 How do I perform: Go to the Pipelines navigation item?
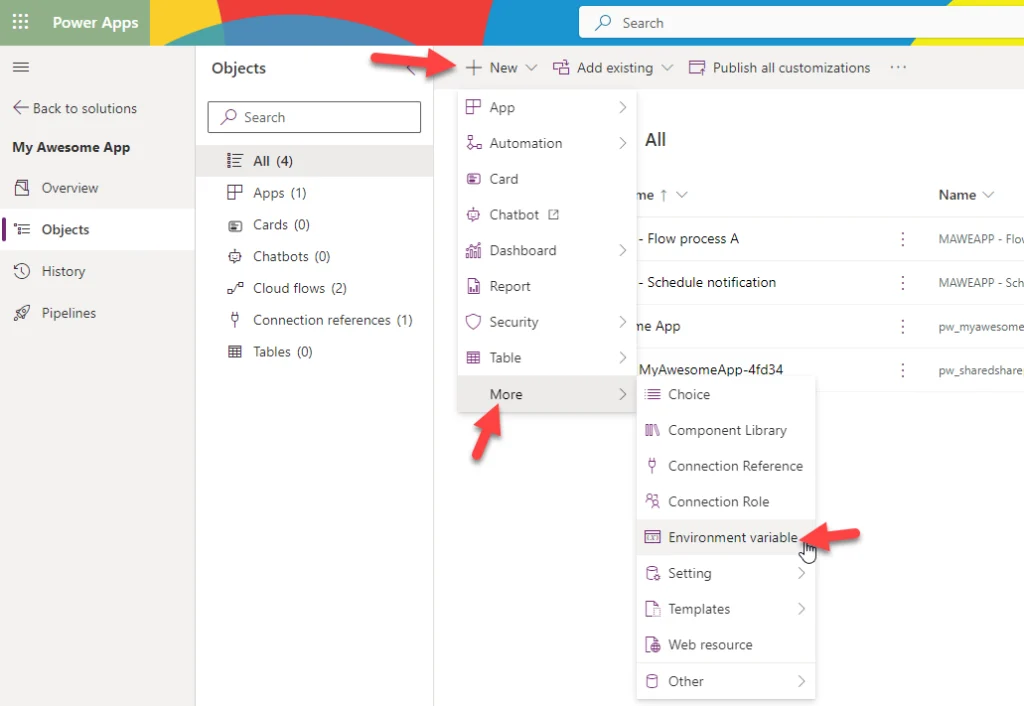click(97, 313)
